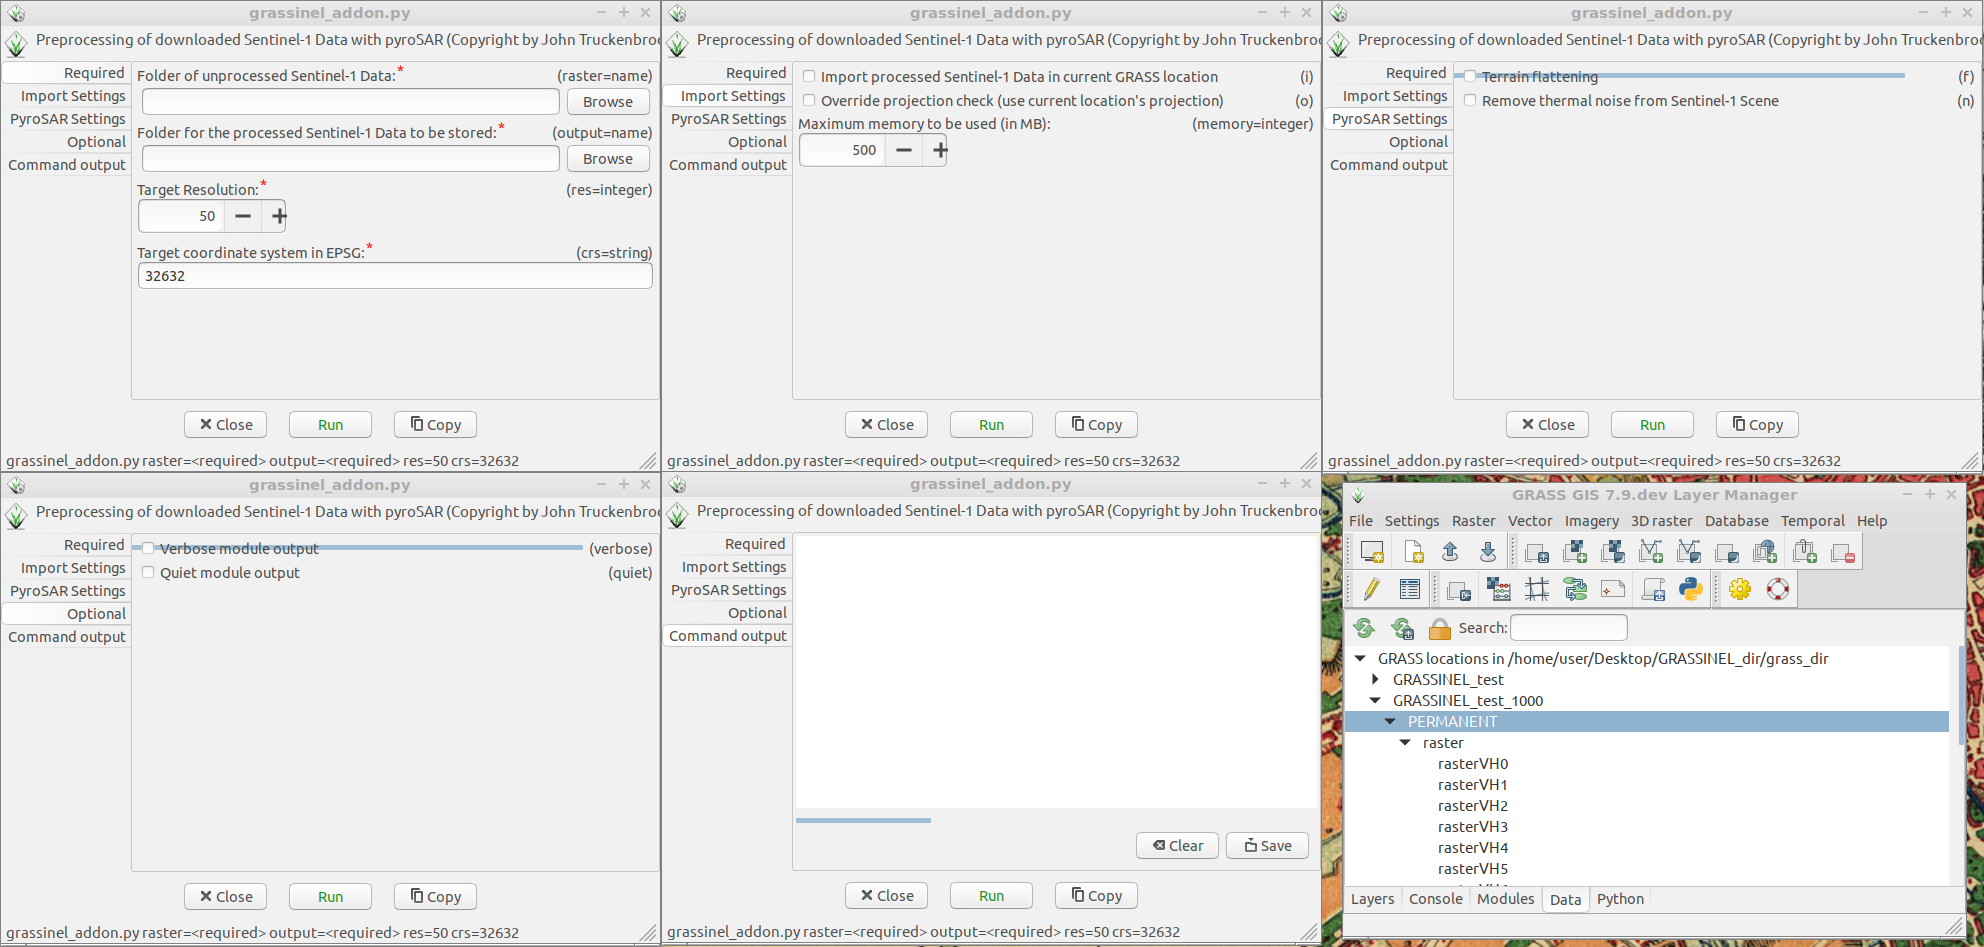
Task: Clear the command output
Action: click(x=1177, y=846)
